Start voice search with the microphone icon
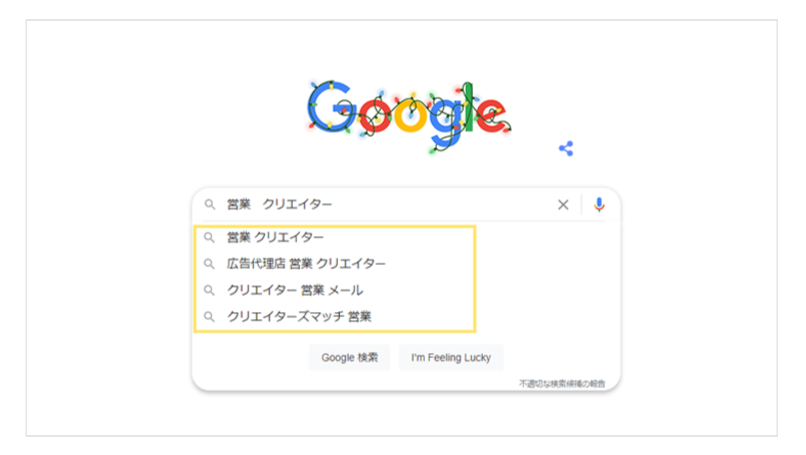Viewport: 806px width, 455px height. click(x=599, y=205)
